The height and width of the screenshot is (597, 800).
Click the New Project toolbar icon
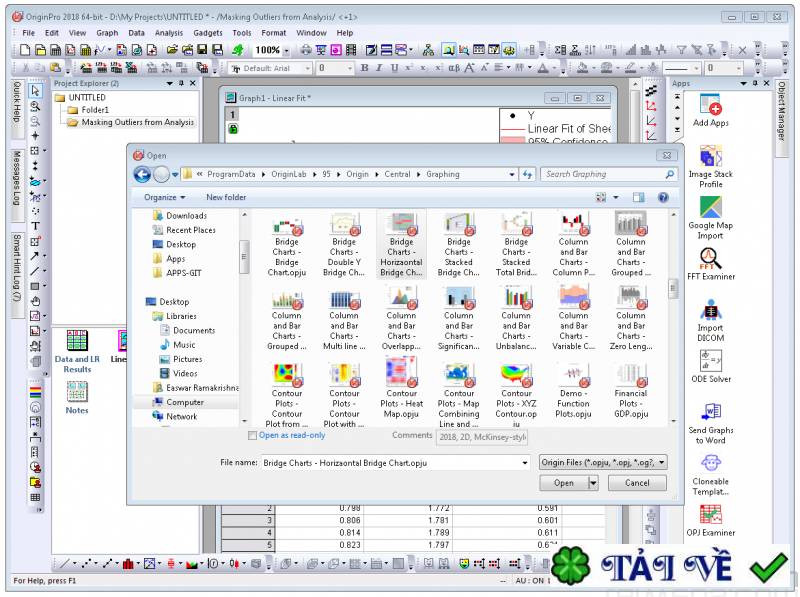(x=25, y=50)
